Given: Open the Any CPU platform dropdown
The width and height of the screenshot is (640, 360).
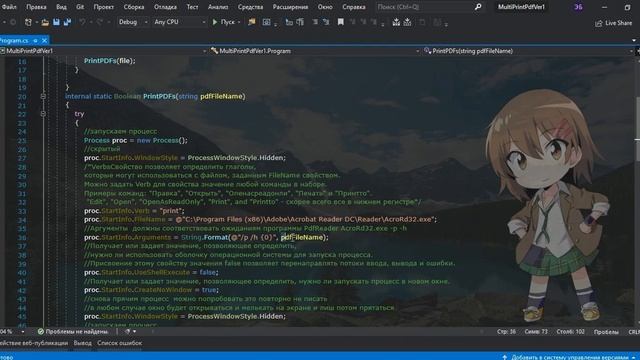Looking at the screenshot, I should [179, 22].
